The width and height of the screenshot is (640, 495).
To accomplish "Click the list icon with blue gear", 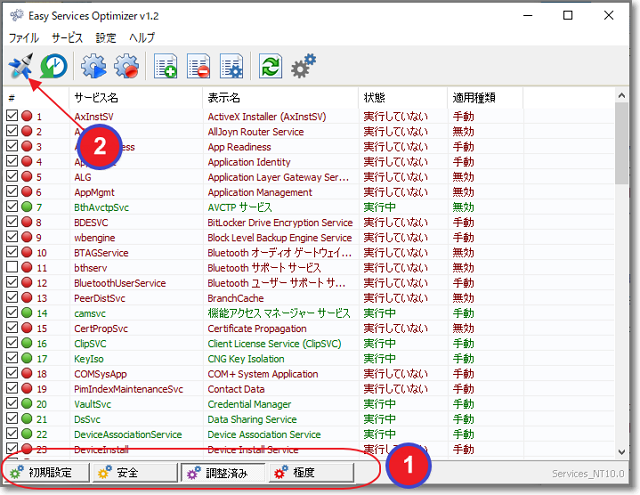I will (x=232, y=67).
